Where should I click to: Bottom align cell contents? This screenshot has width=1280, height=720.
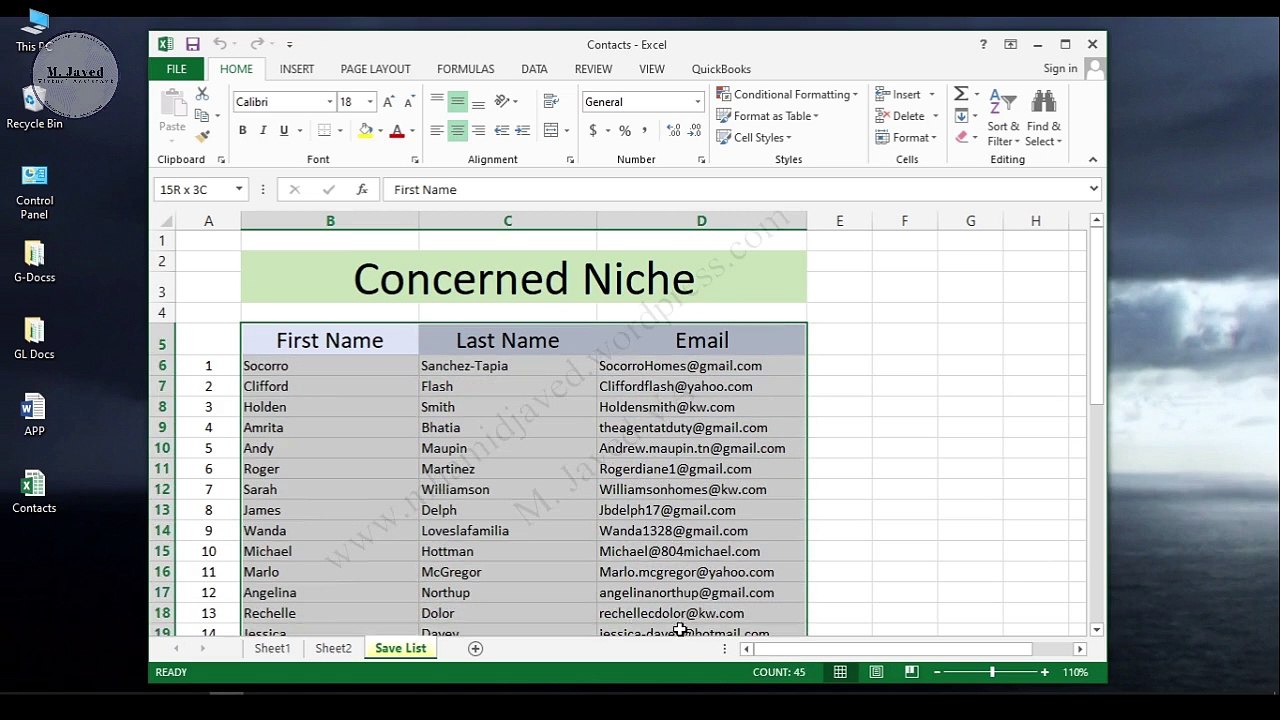click(x=478, y=101)
